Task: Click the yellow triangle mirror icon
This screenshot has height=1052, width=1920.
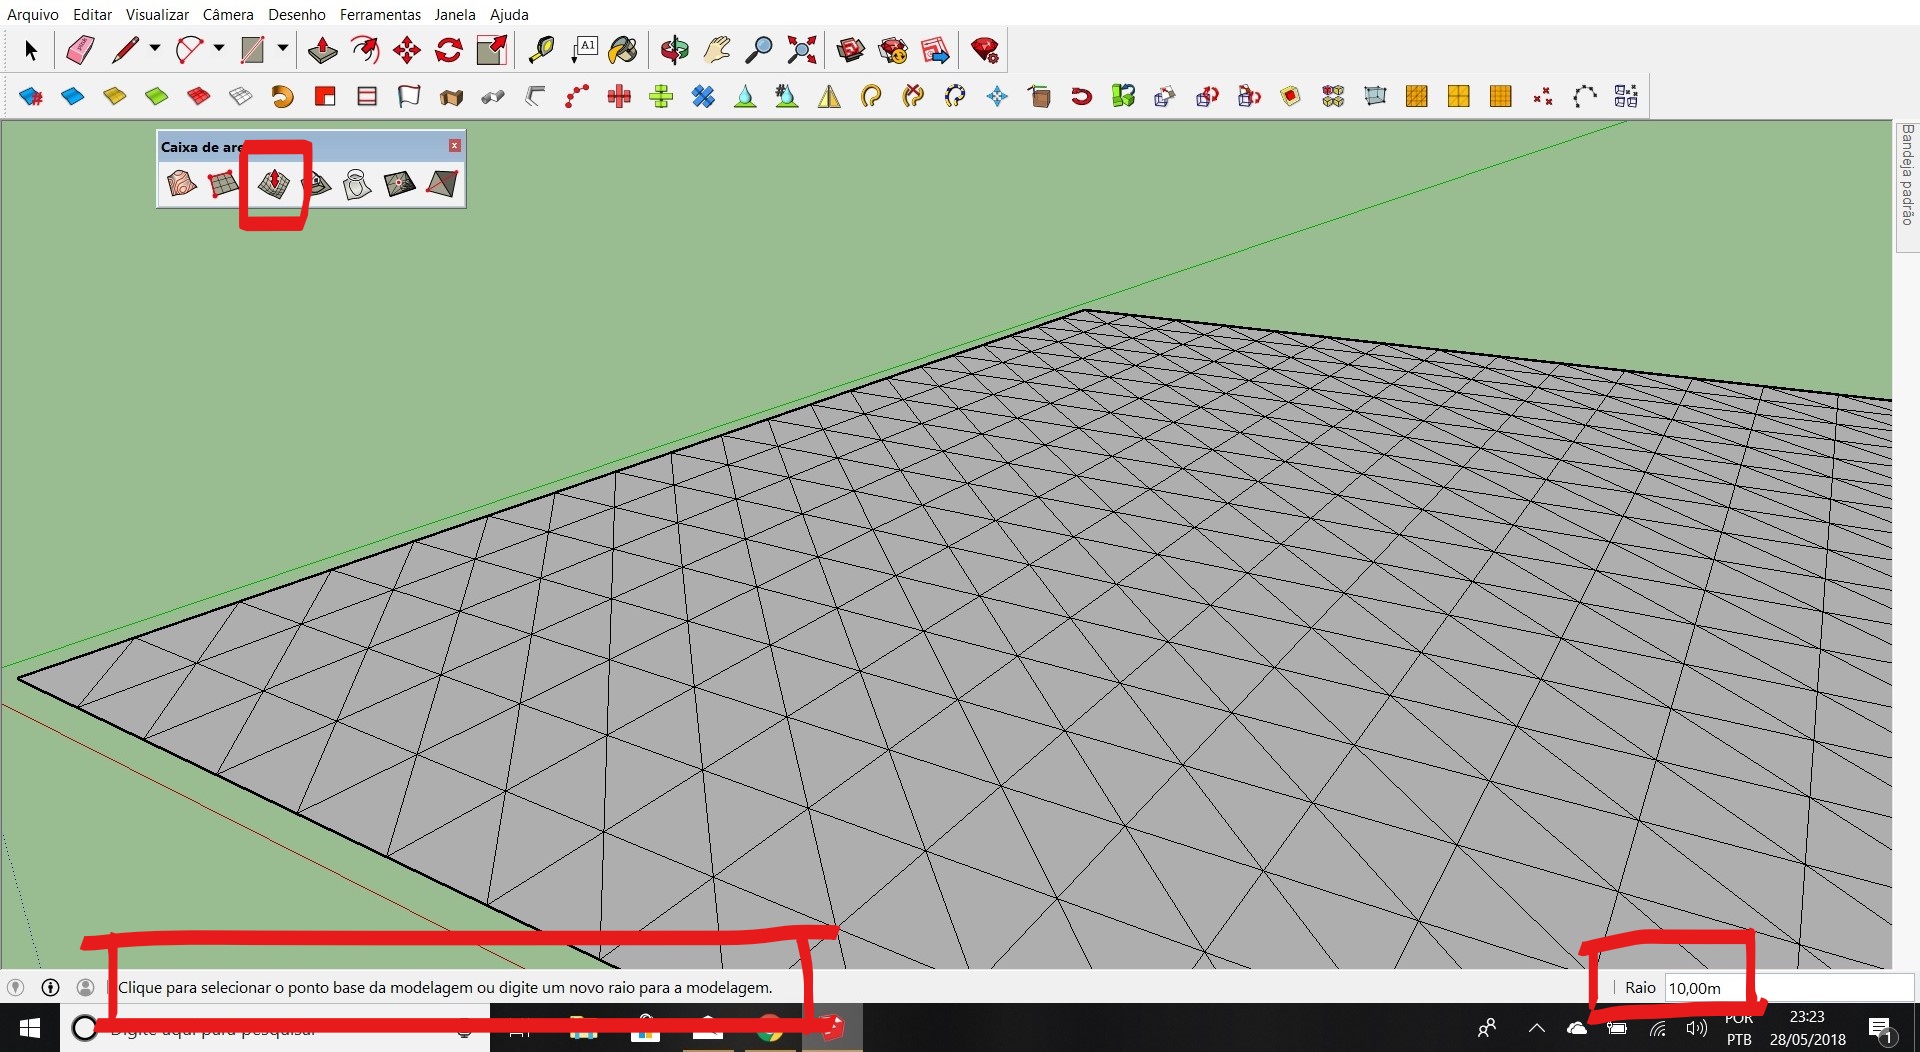Action: [x=829, y=96]
